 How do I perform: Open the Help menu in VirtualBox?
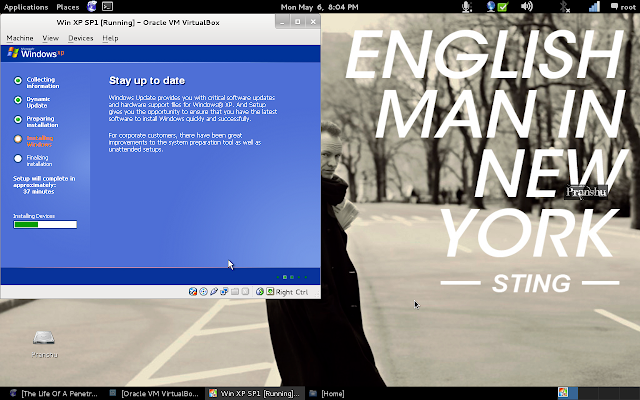click(x=110, y=38)
